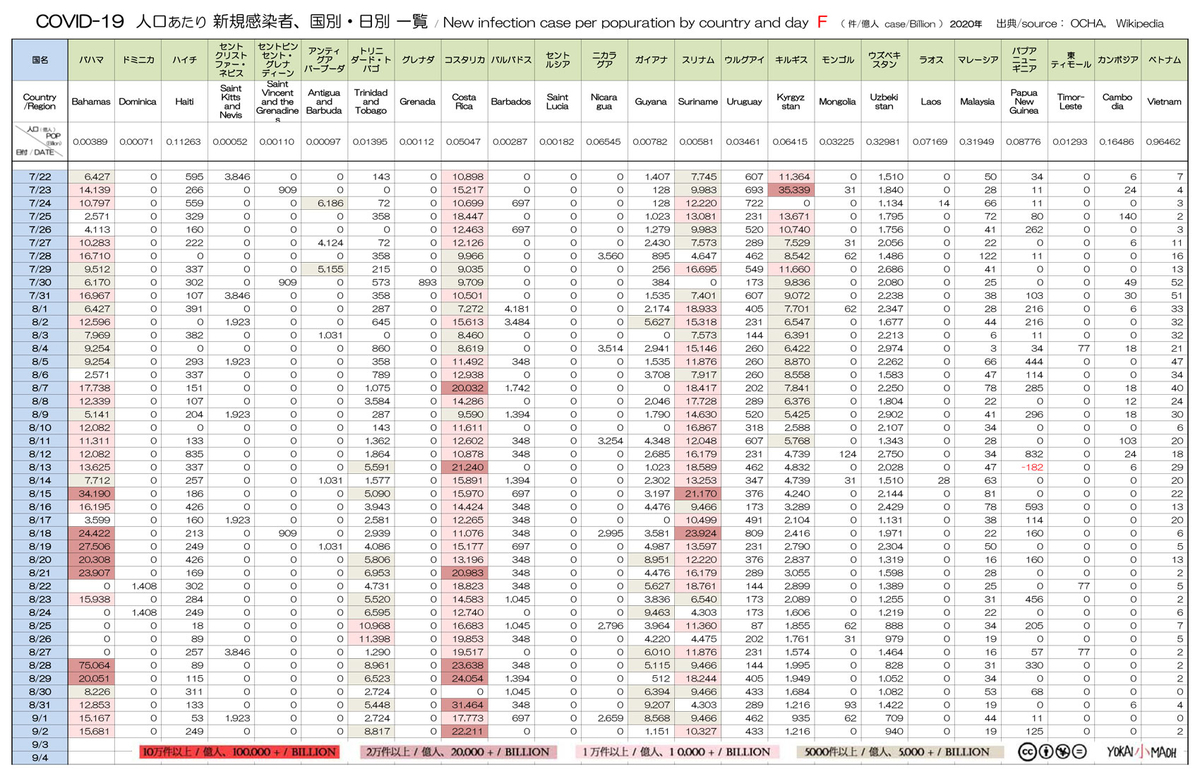Select the blue 国名 header cell
Screen dimensions: 1200x772
(x=40, y=60)
